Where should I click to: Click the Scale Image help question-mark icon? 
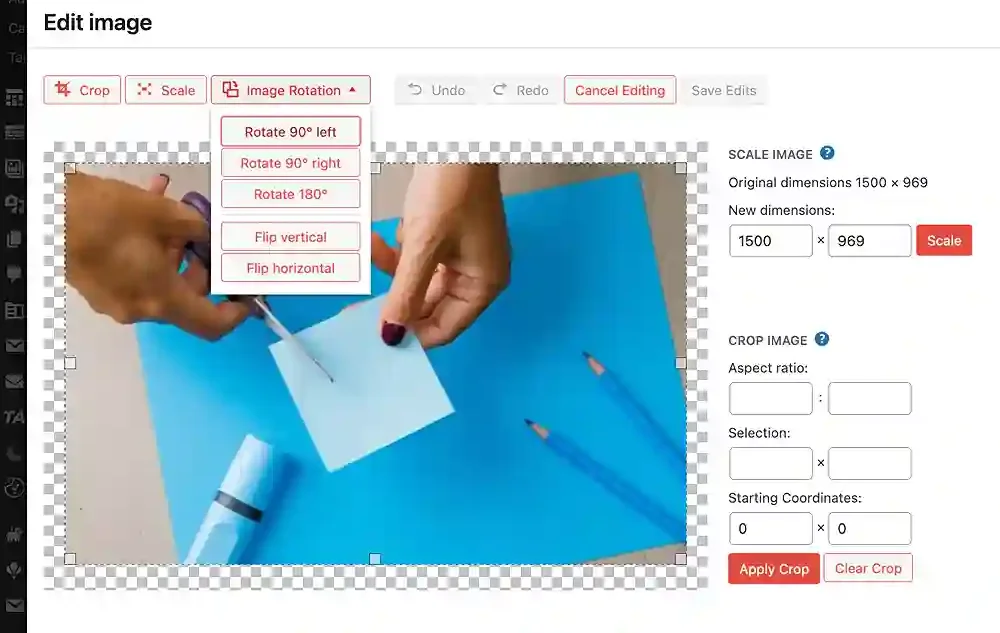827,153
